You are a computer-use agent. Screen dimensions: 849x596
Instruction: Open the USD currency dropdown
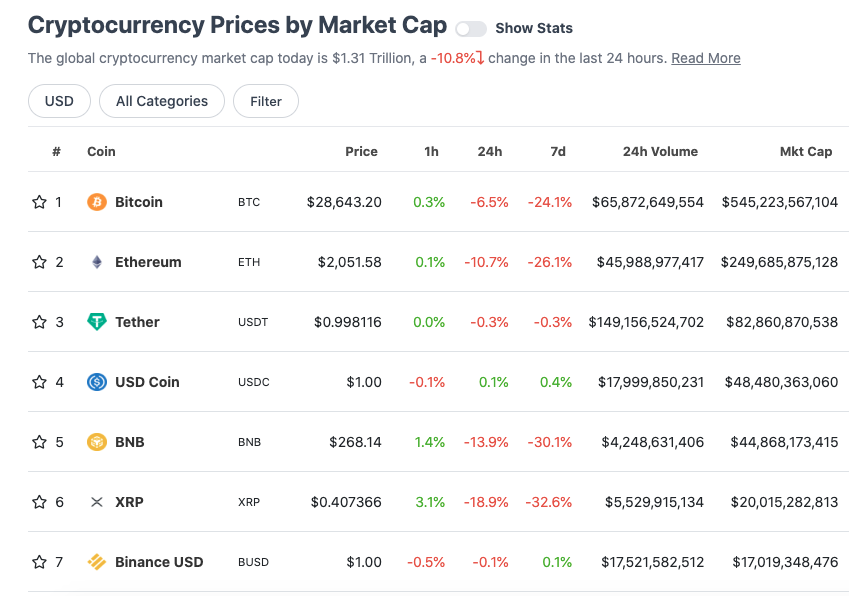(60, 101)
